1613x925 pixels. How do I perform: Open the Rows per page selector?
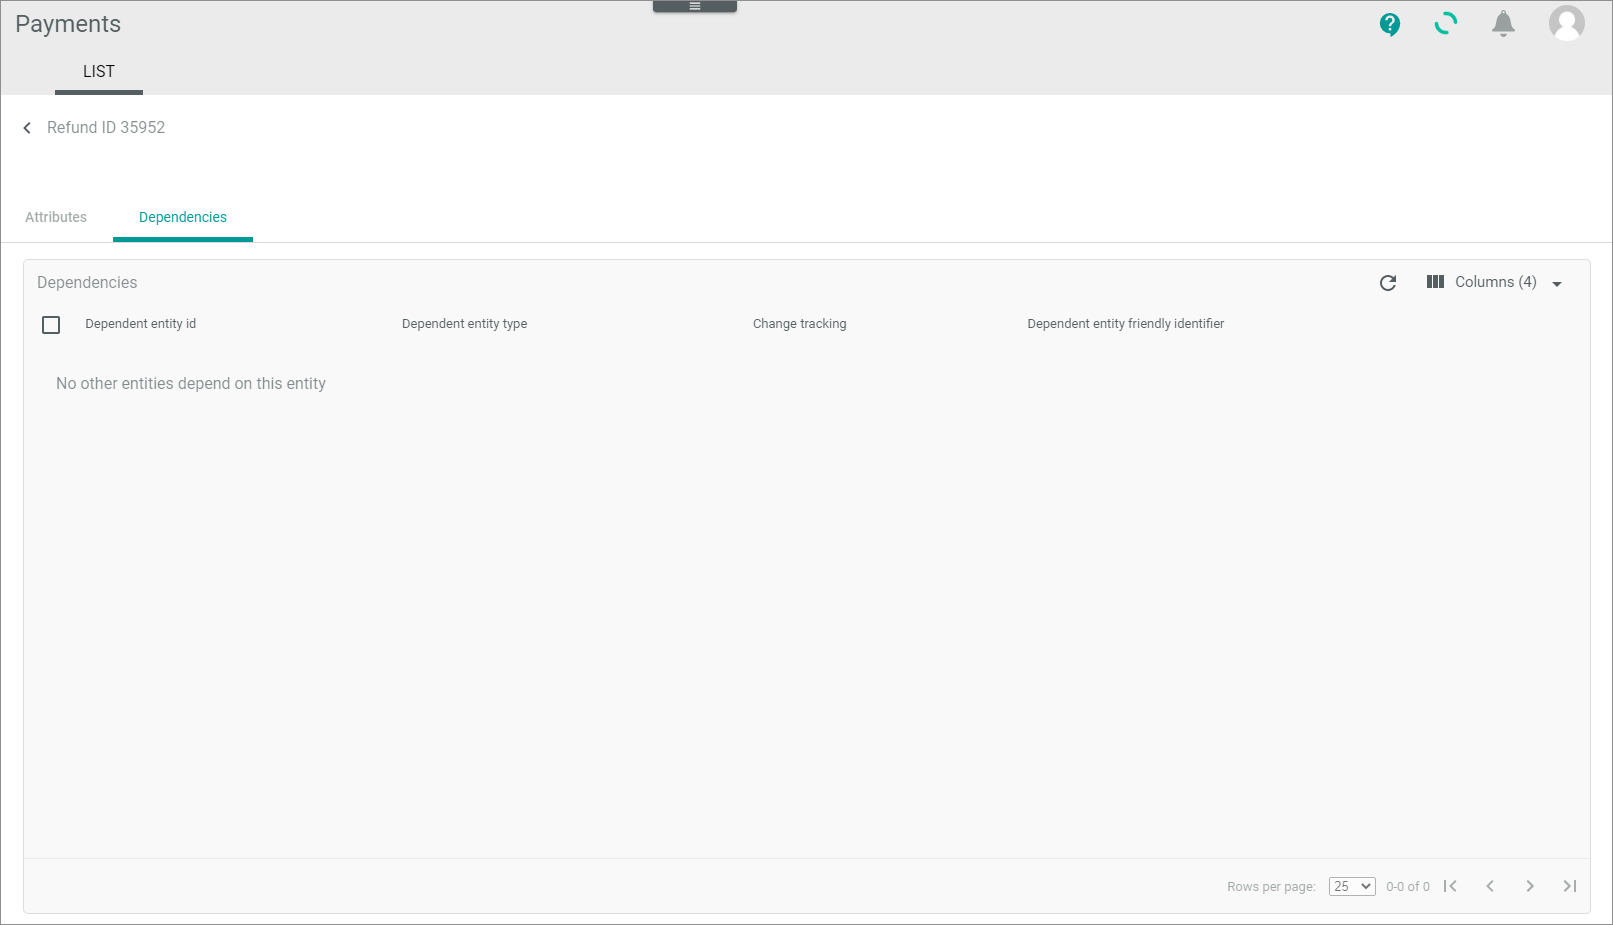point(1351,886)
